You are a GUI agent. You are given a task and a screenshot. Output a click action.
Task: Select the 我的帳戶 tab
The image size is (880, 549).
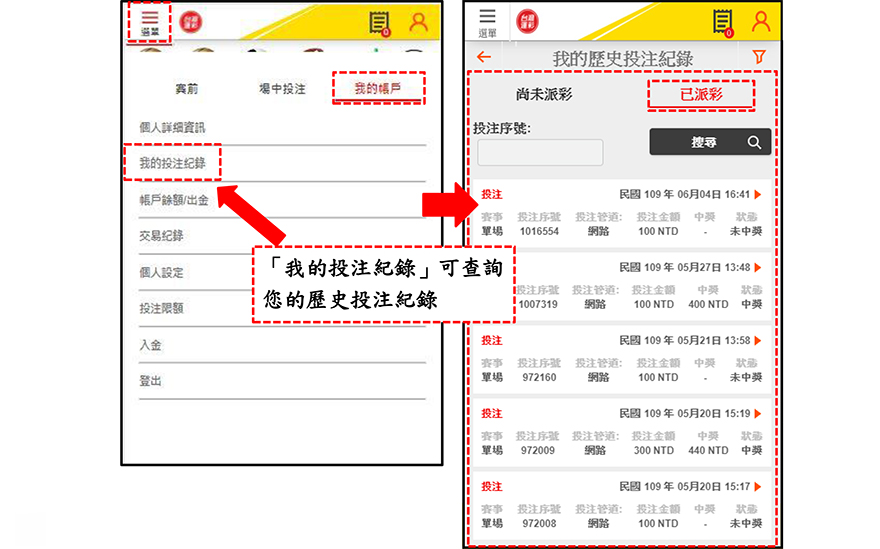point(378,89)
